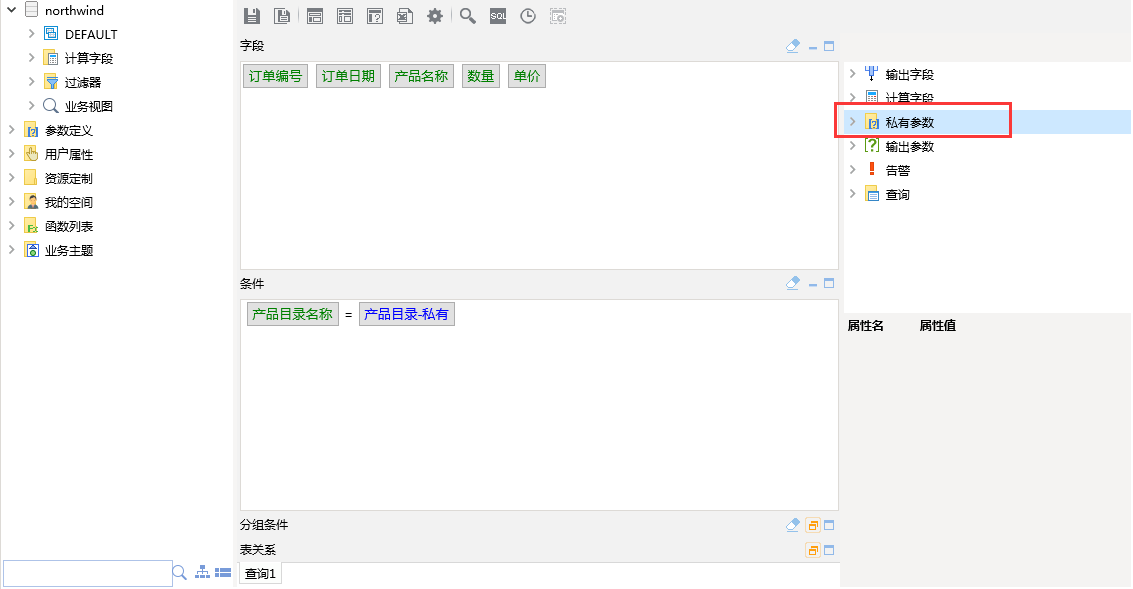Restore the 分组条件 panel

click(x=813, y=525)
